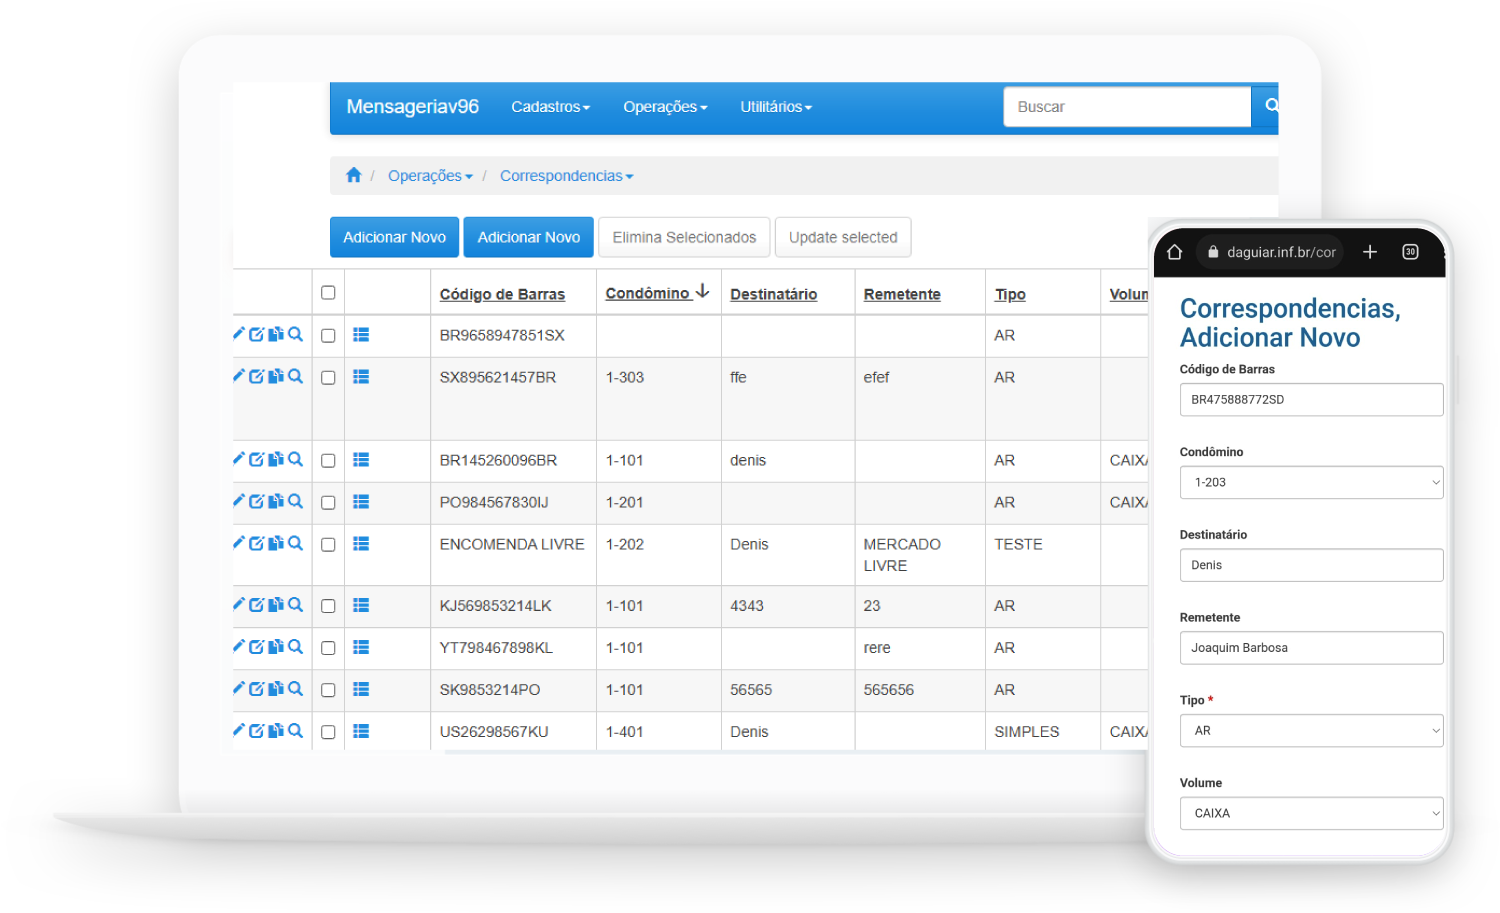Click the Mensageriav96 brand link
Image resolution: width=1500 pixels, height=913 pixels.
point(412,107)
